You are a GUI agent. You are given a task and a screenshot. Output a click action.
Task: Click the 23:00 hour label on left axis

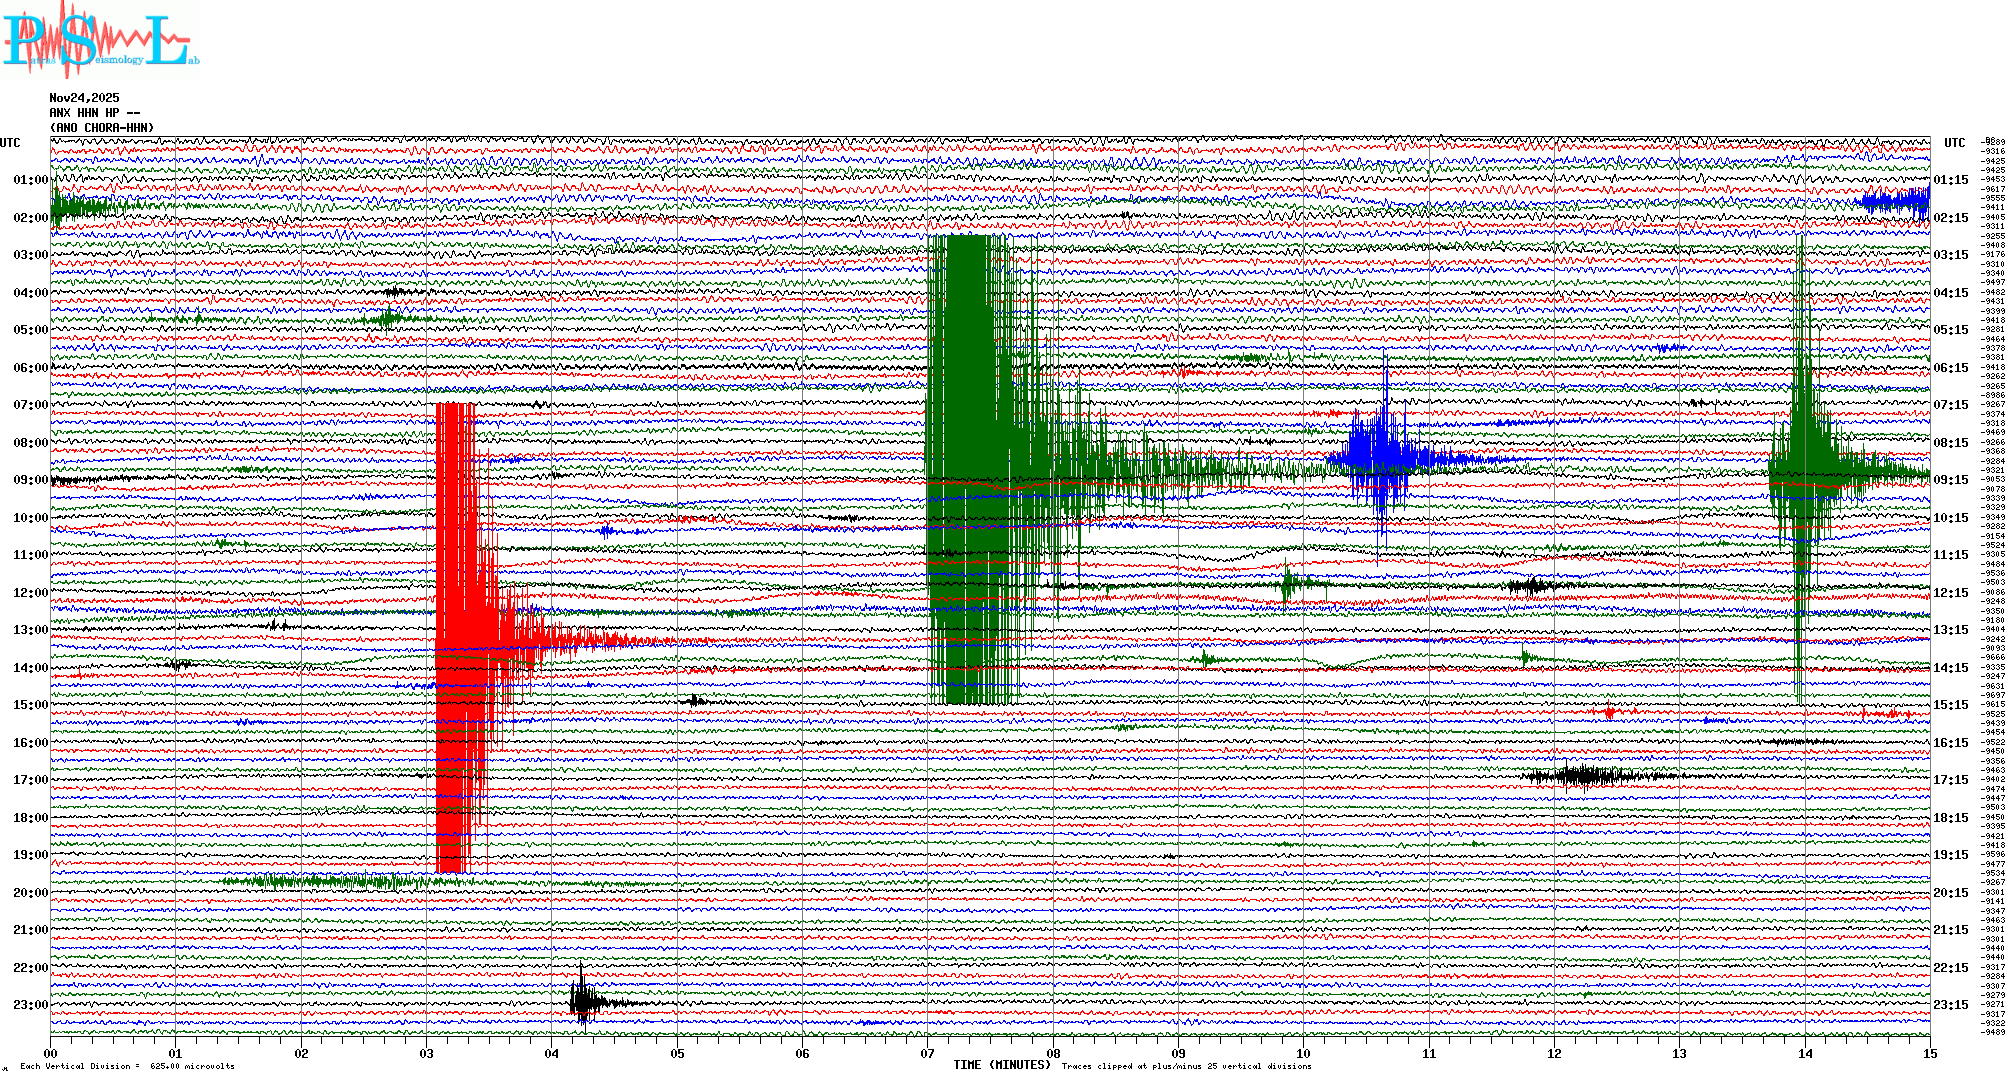(30, 1005)
